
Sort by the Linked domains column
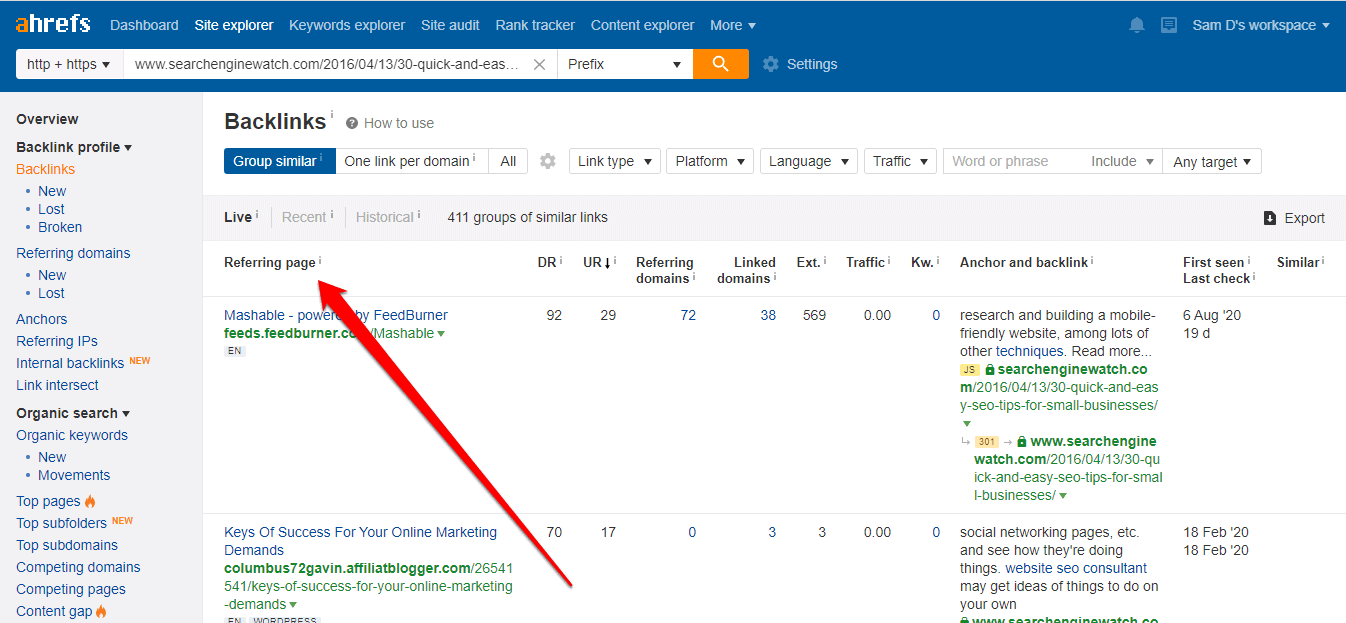(746, 270)
